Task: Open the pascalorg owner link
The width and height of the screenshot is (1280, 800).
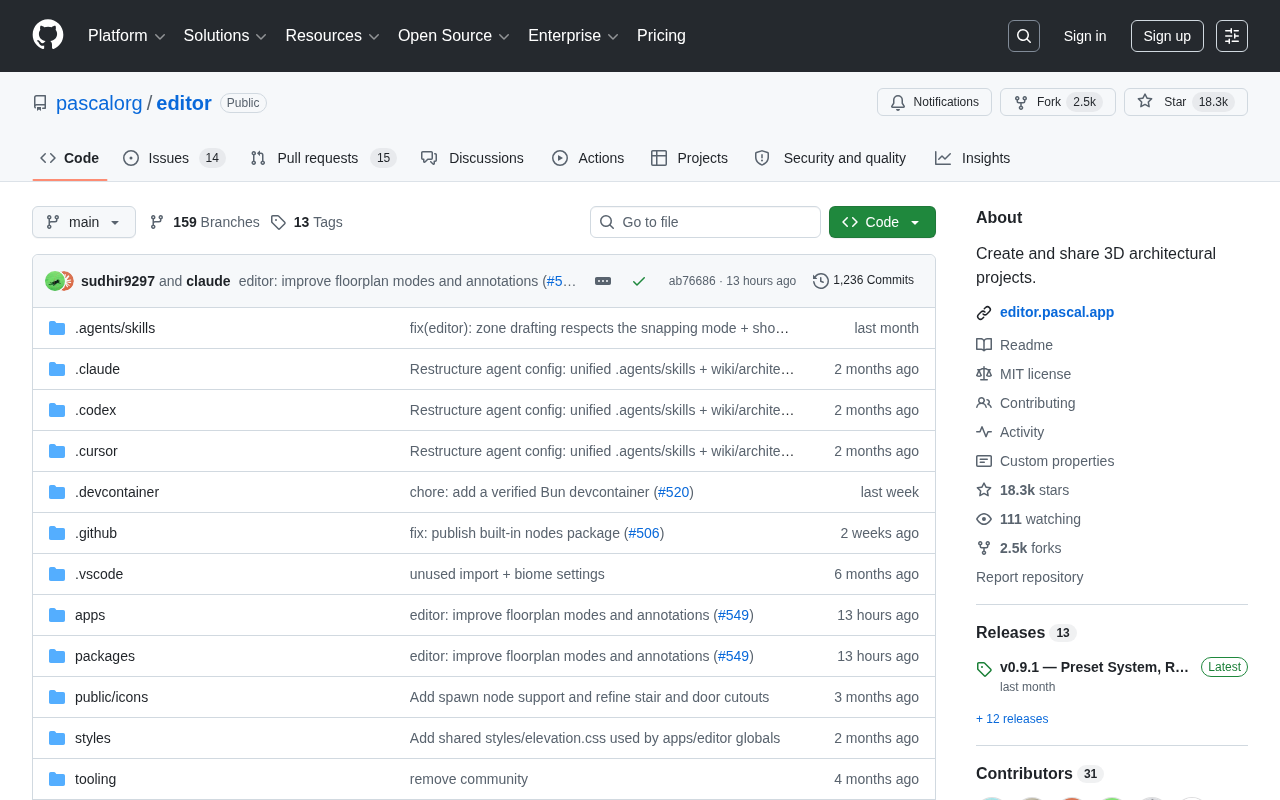Action: [x=99, y=103]
